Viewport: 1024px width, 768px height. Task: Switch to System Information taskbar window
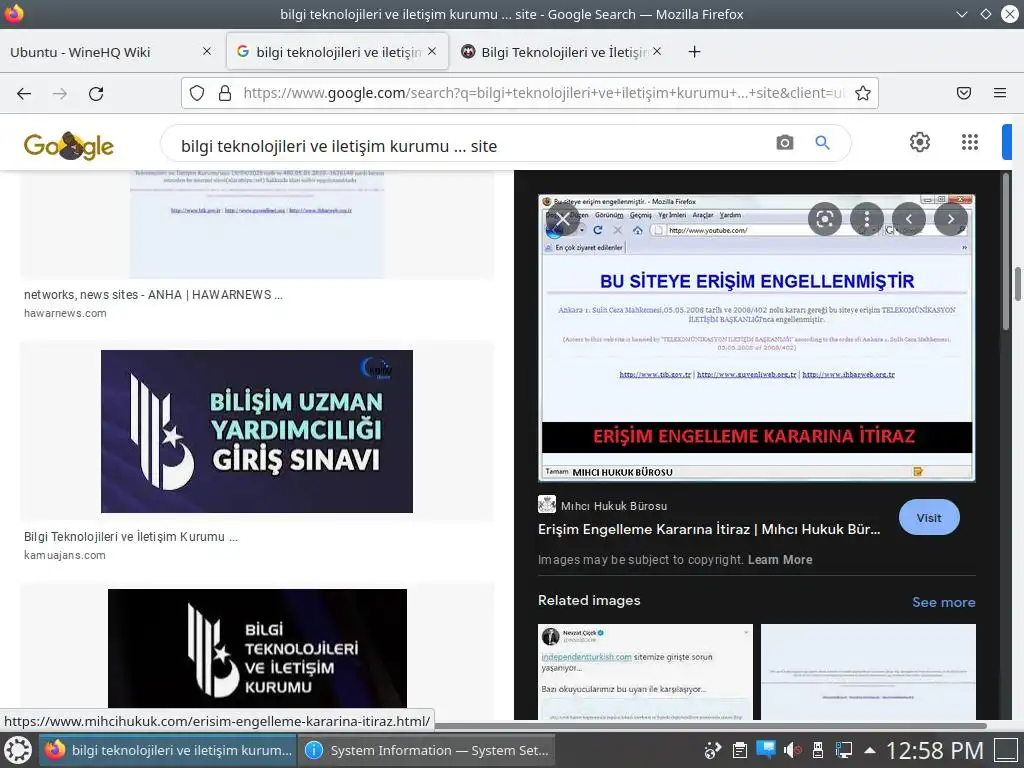pyautogui.click(x=427, y=750)
